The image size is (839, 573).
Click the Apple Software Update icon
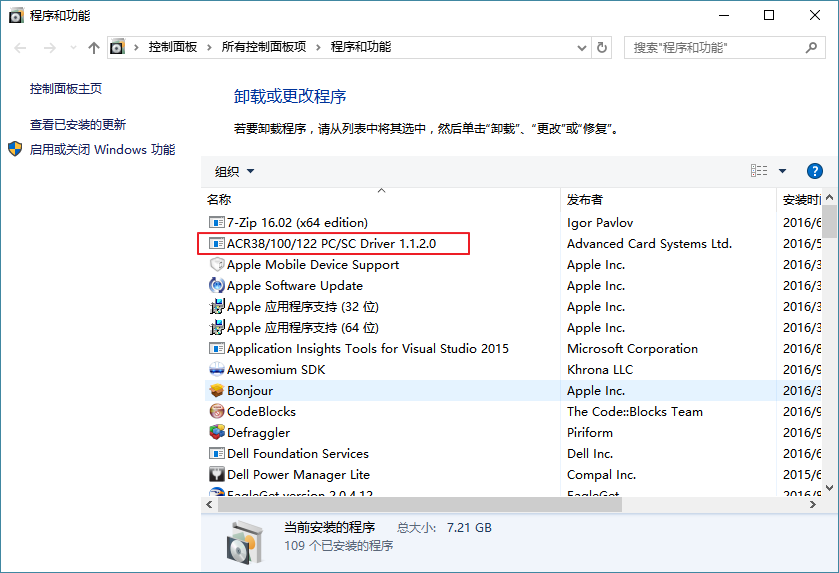point(217,286)
